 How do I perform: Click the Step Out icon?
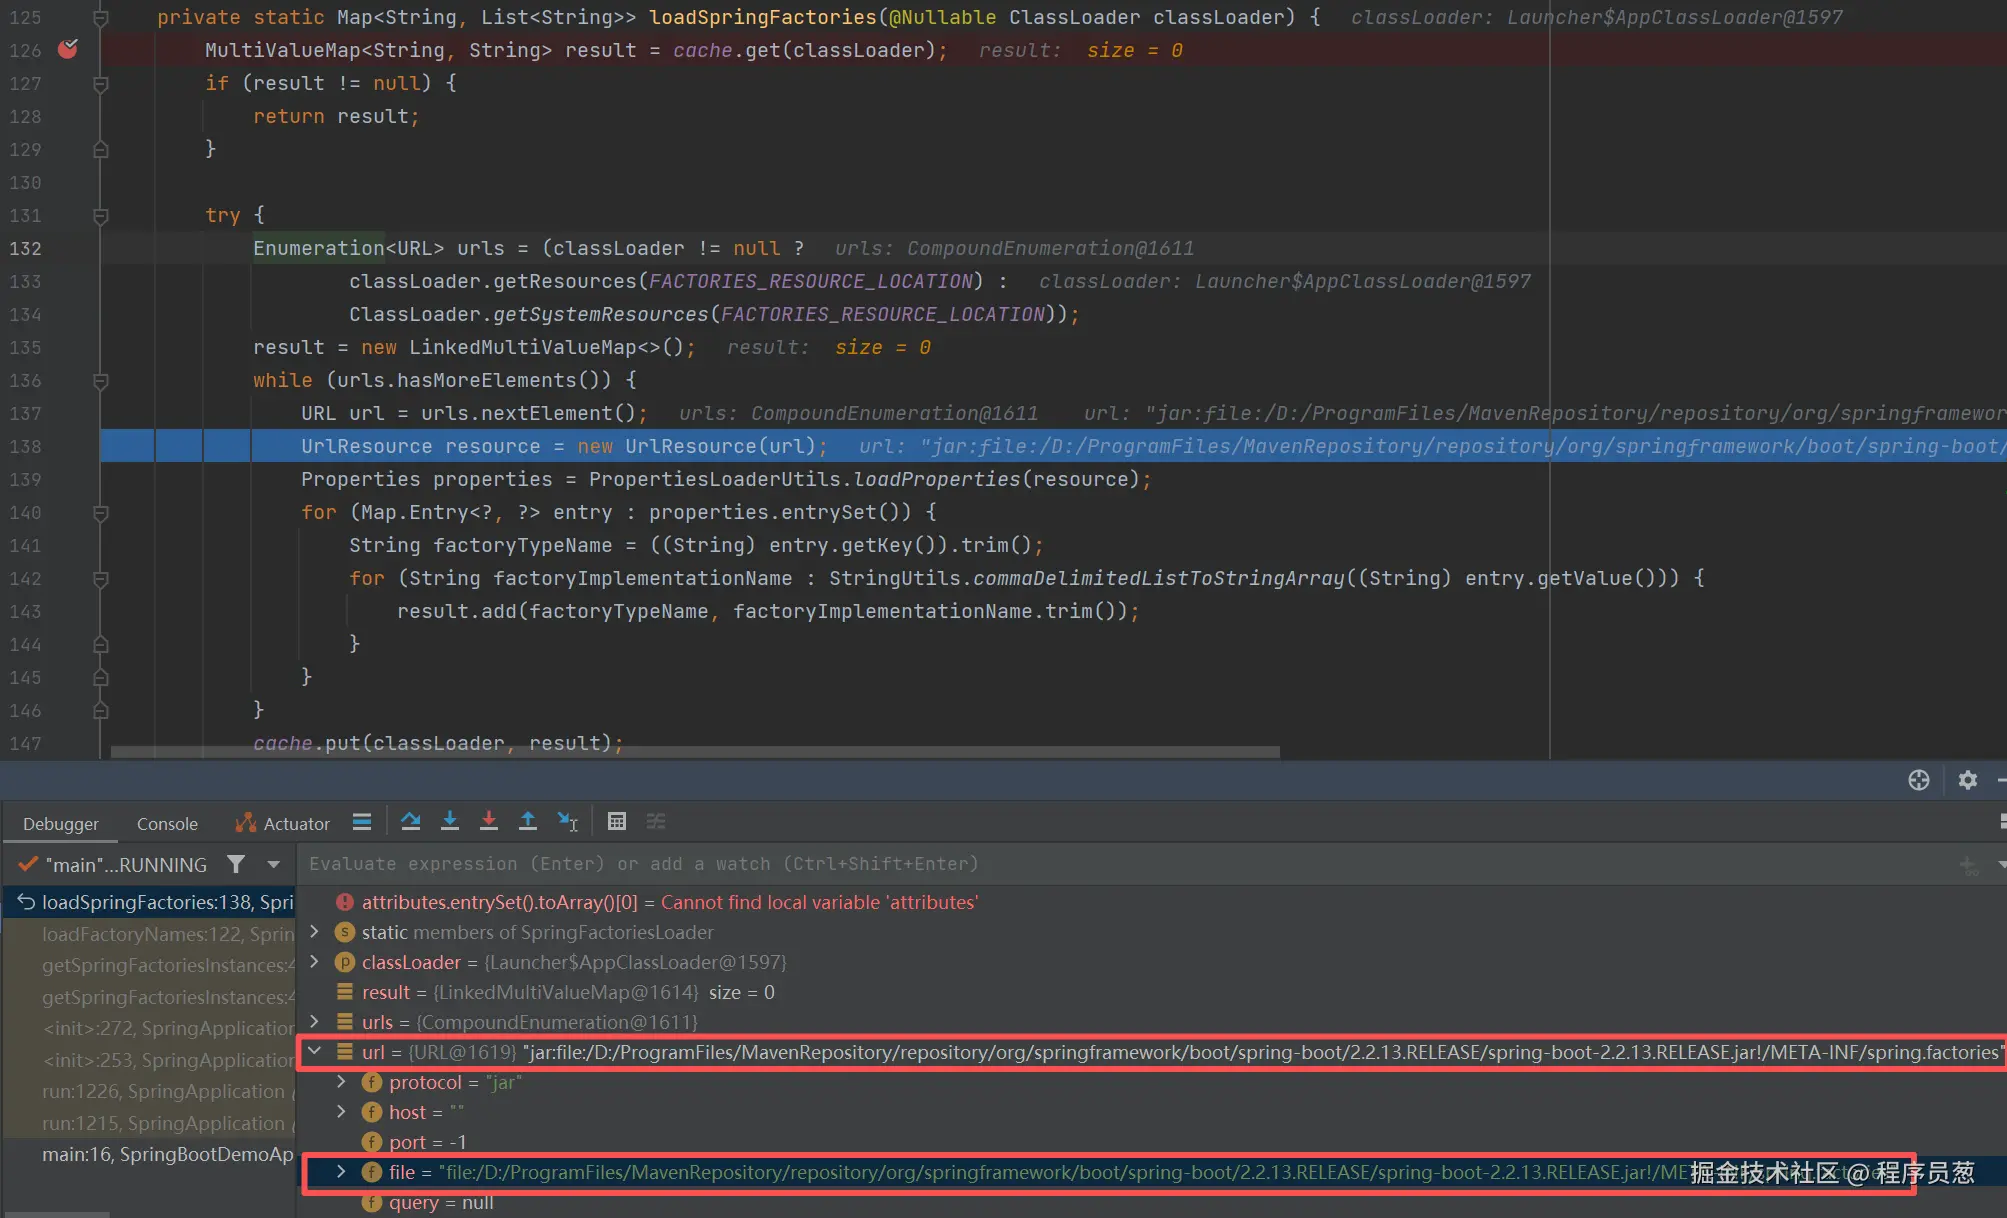click(528, 821)
